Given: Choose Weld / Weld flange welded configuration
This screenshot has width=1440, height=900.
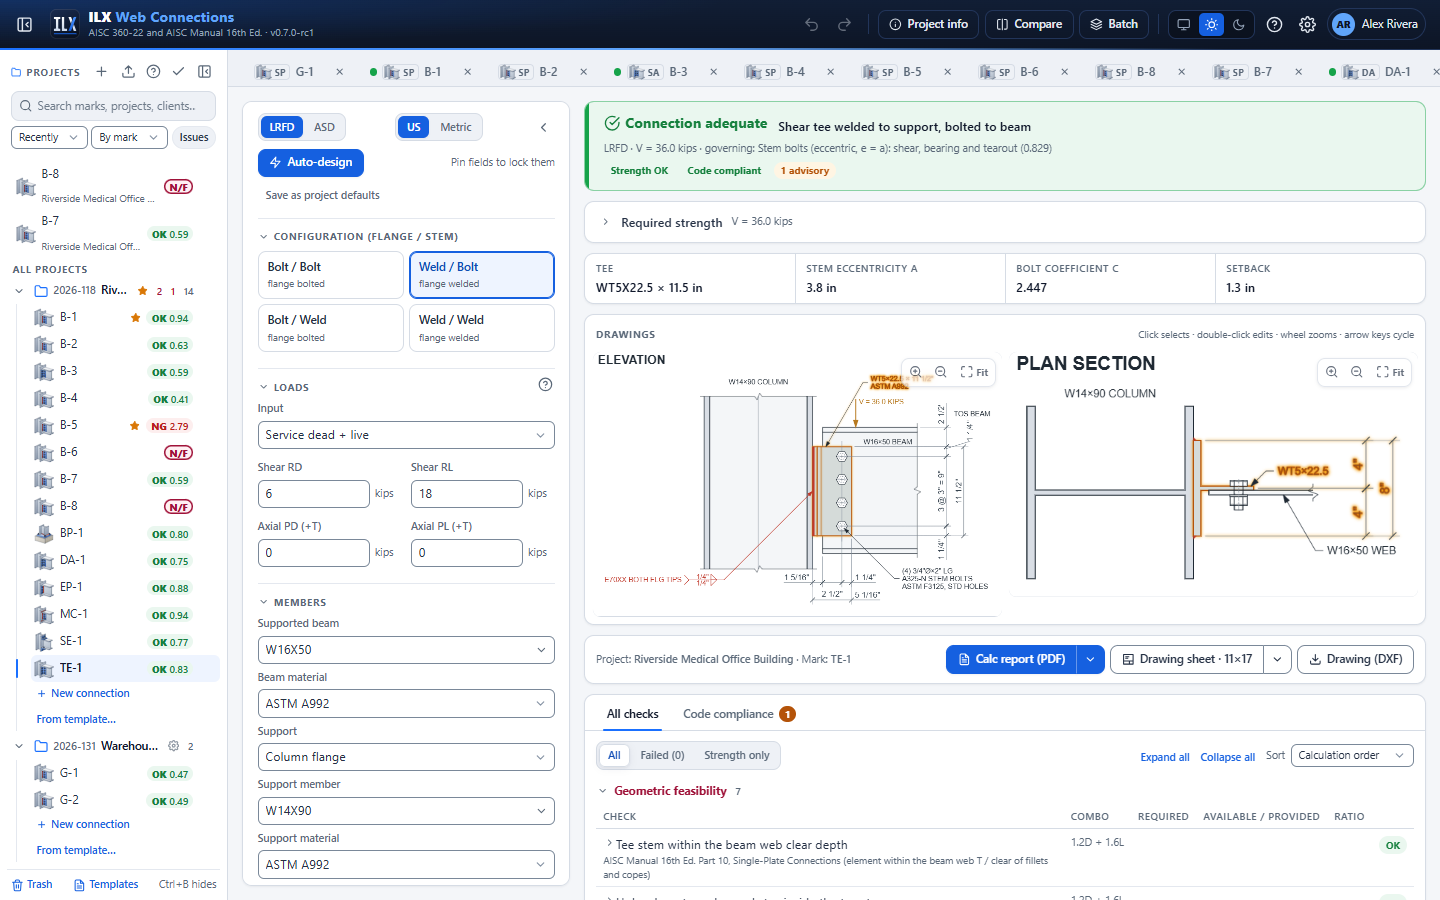Looking at the screenshot, I should click(481, 328).
